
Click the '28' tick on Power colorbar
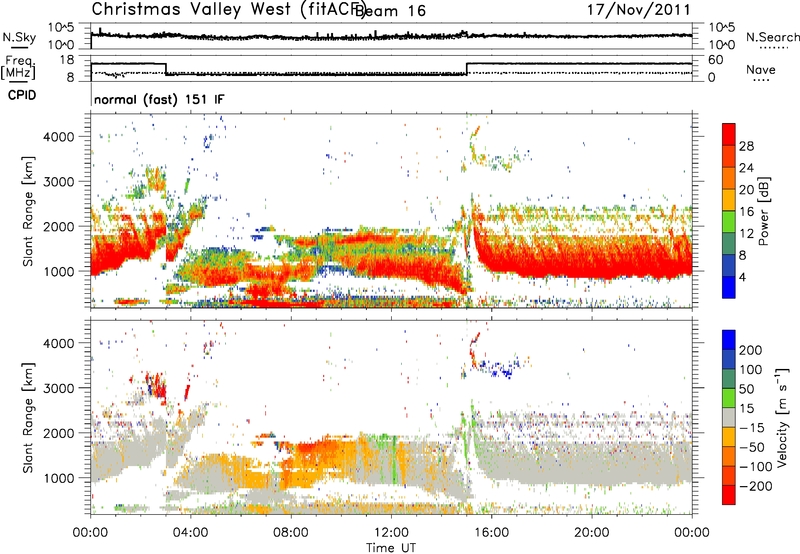coord(746,146)
